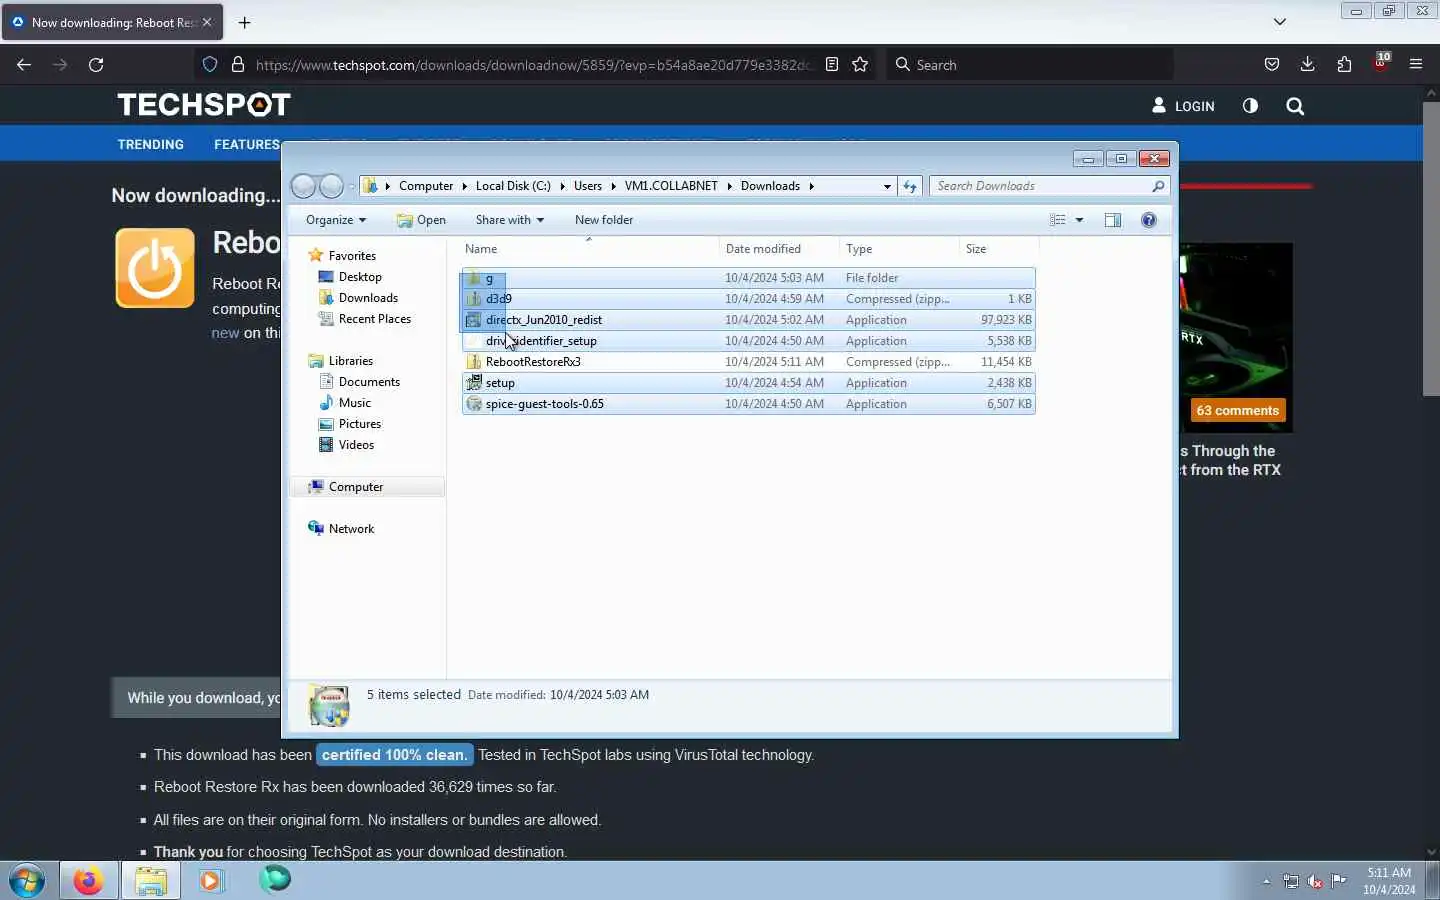Image resolution: width=1440 pixels, height=900 pixels.
Task: Open view options dropdown arrow
Action: [1079, 220]
